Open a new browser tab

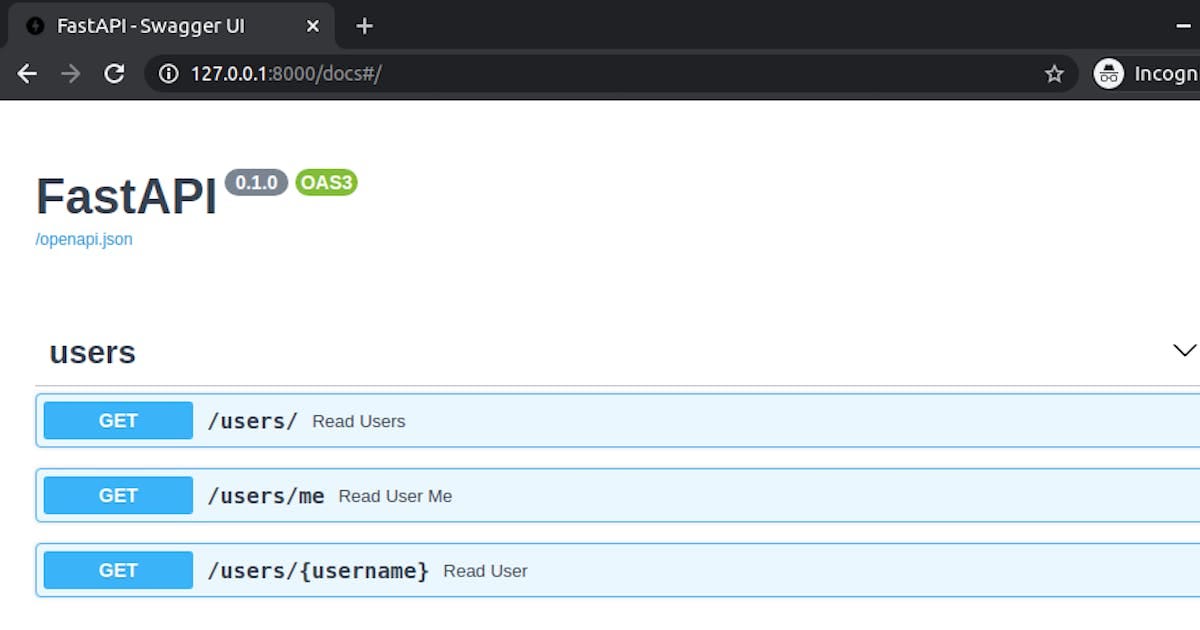click(x=364, y=26)
